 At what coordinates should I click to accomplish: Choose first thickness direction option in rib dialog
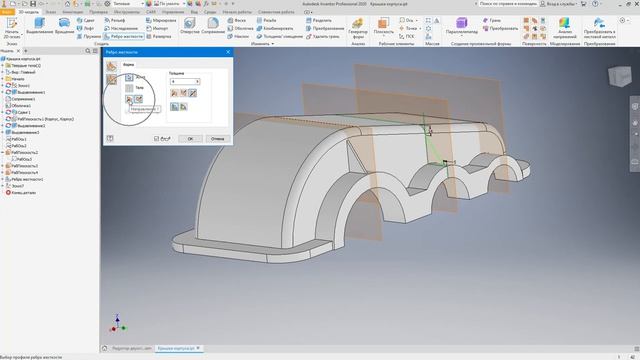pyautogui.click(x=174, y=93)
